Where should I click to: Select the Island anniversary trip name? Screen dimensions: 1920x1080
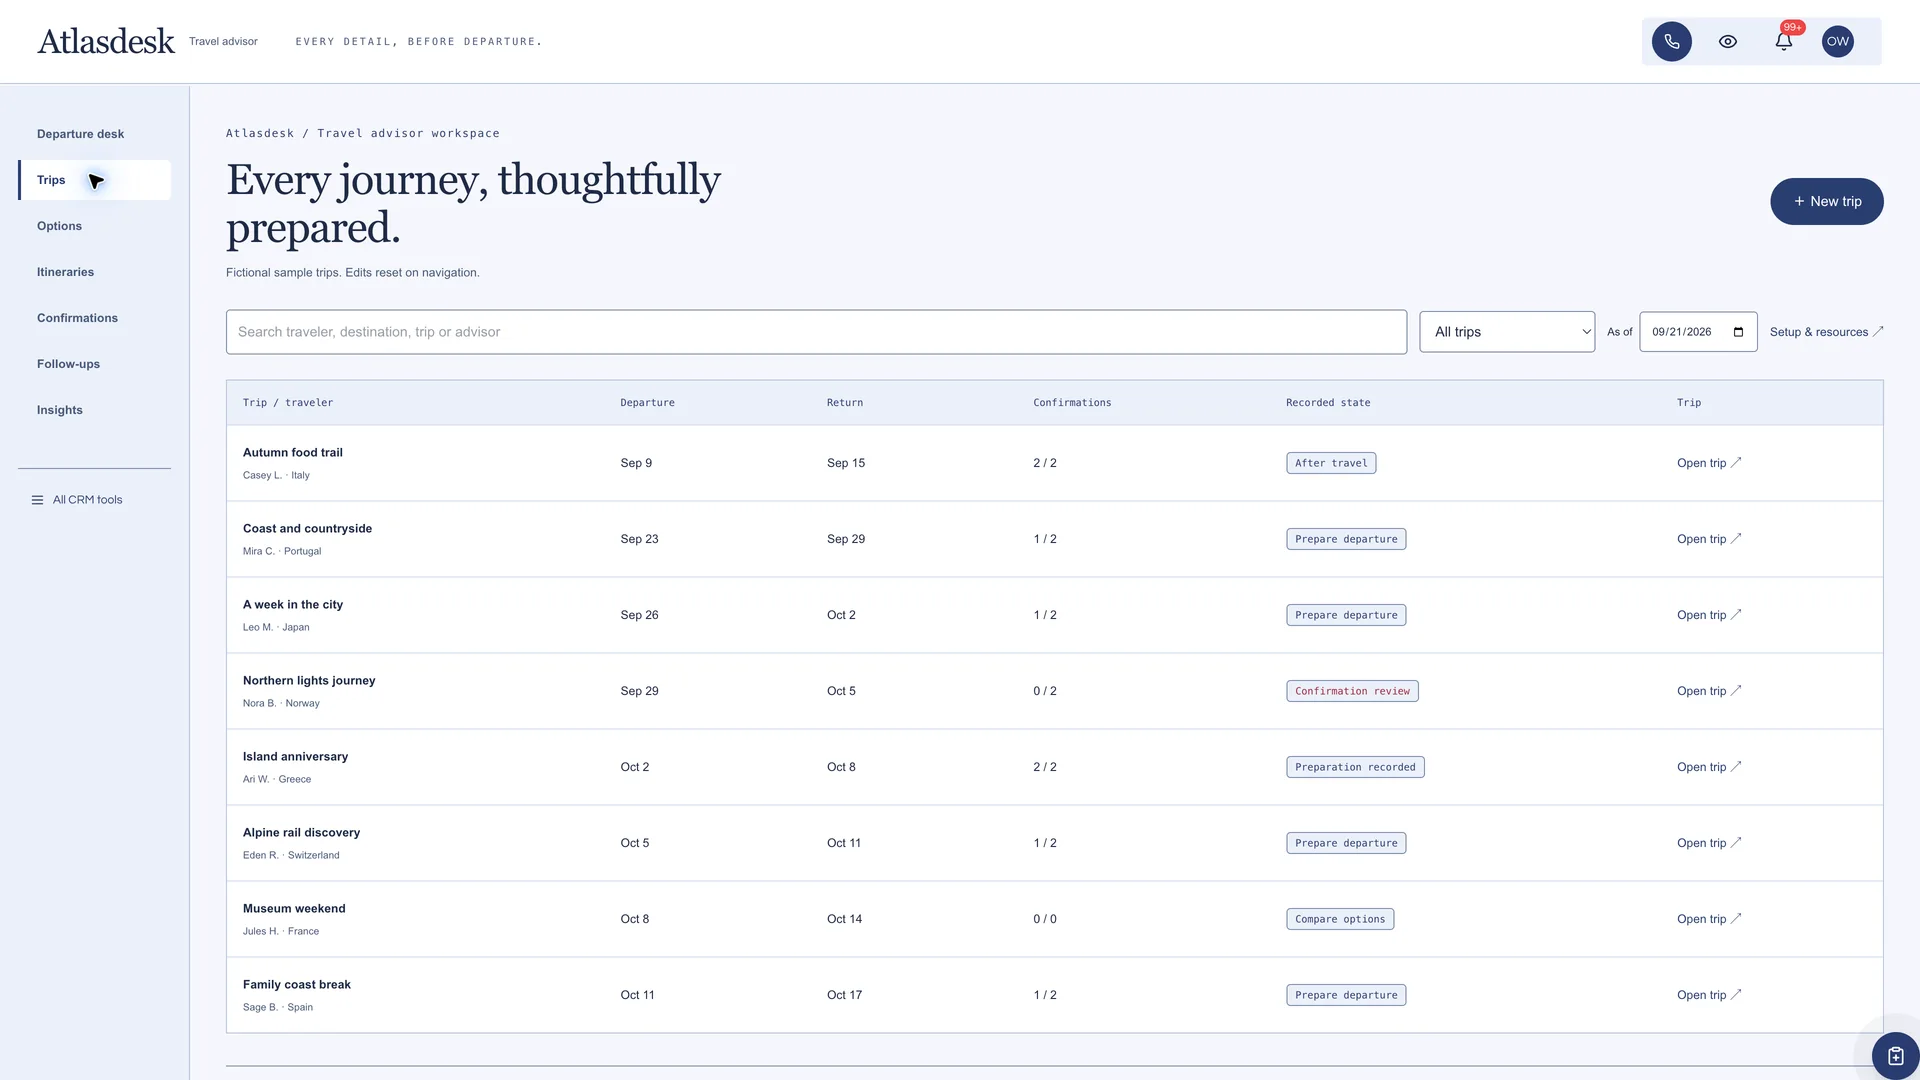[295, 757]
